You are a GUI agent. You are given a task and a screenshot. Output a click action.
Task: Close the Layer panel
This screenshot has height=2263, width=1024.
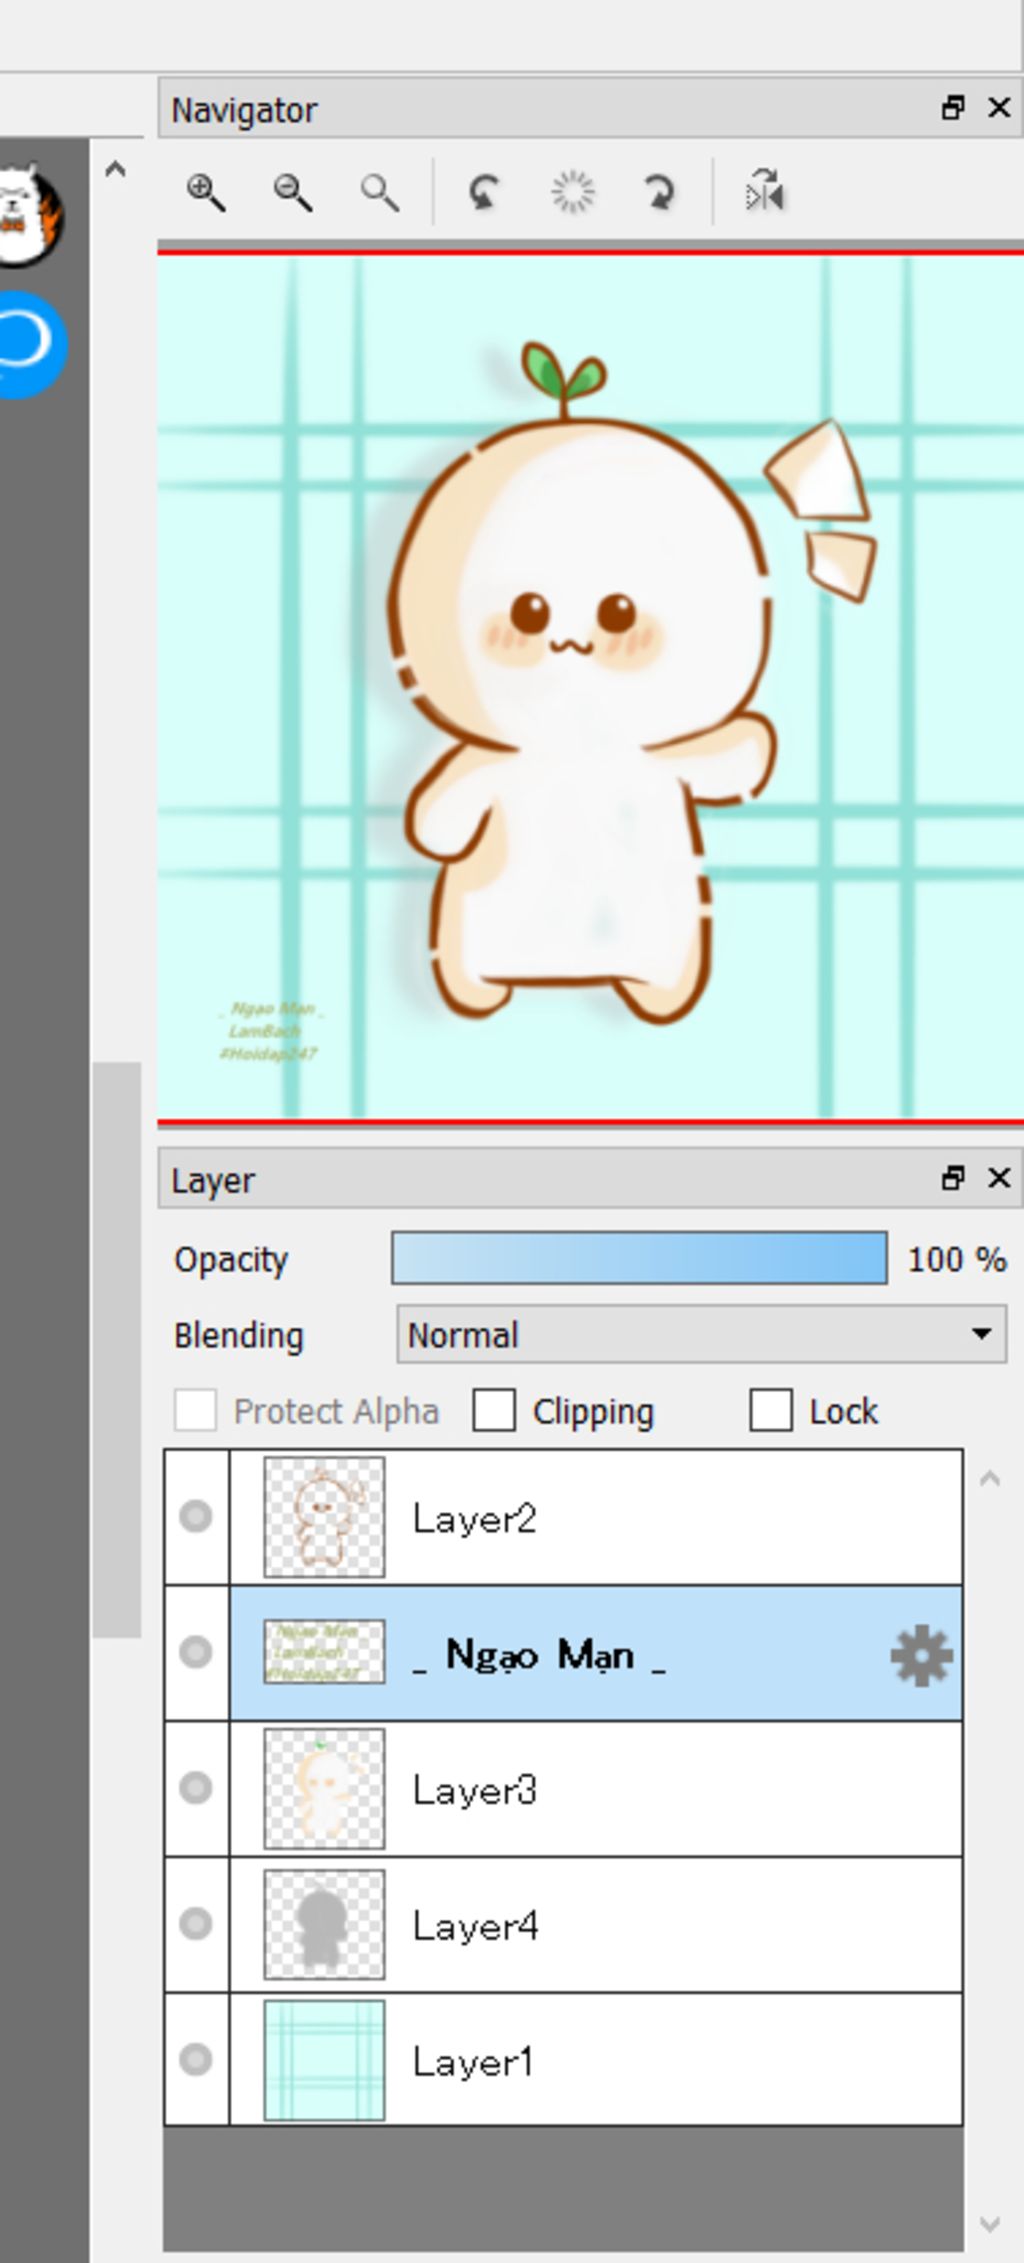[999, 1178]
